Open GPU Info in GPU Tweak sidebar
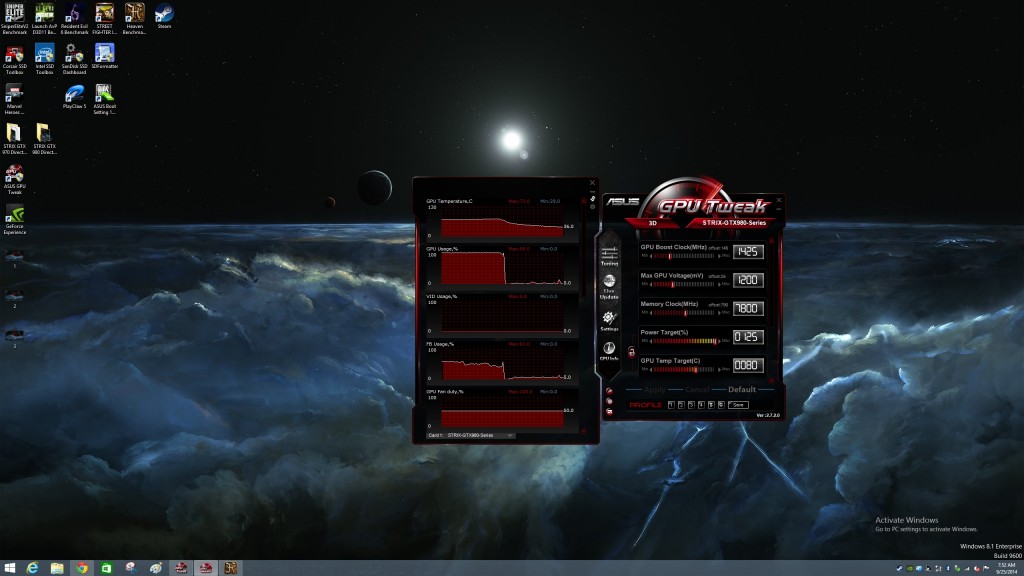The height and width of the screenshot is (576, 1024). pyautogui.click(x=609, y=351)
